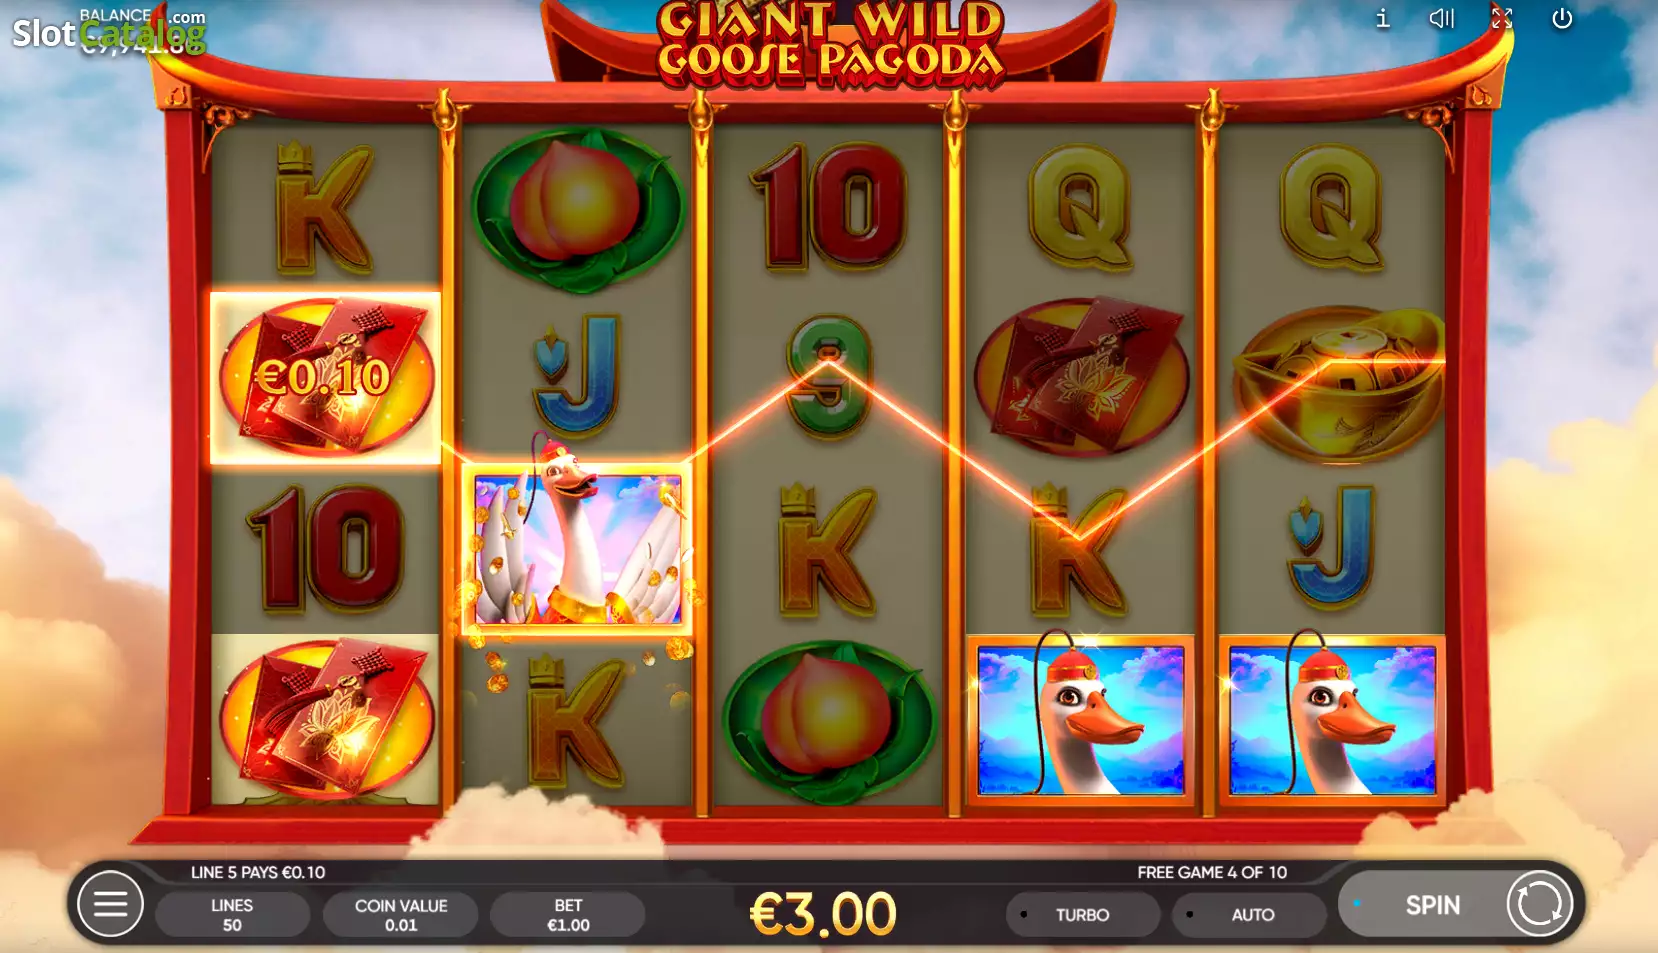The height and width of the screenshot is (953, 1658).
Task: Click the power exit icon
Action: tap(1562, 18)
